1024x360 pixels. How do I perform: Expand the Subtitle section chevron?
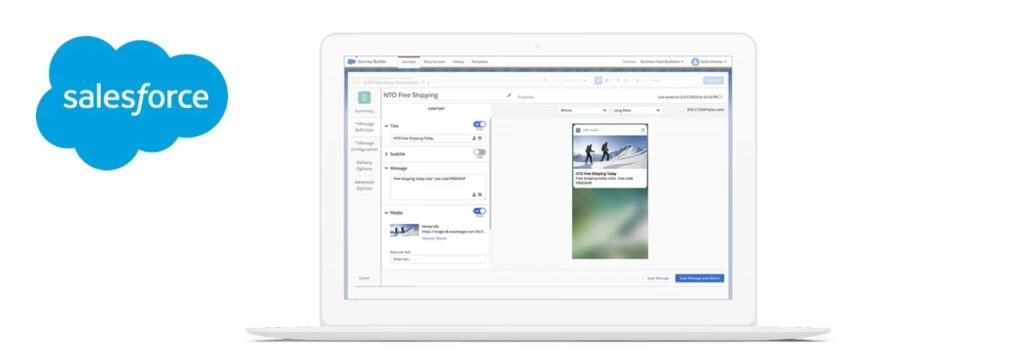click(x=386, y=154)
